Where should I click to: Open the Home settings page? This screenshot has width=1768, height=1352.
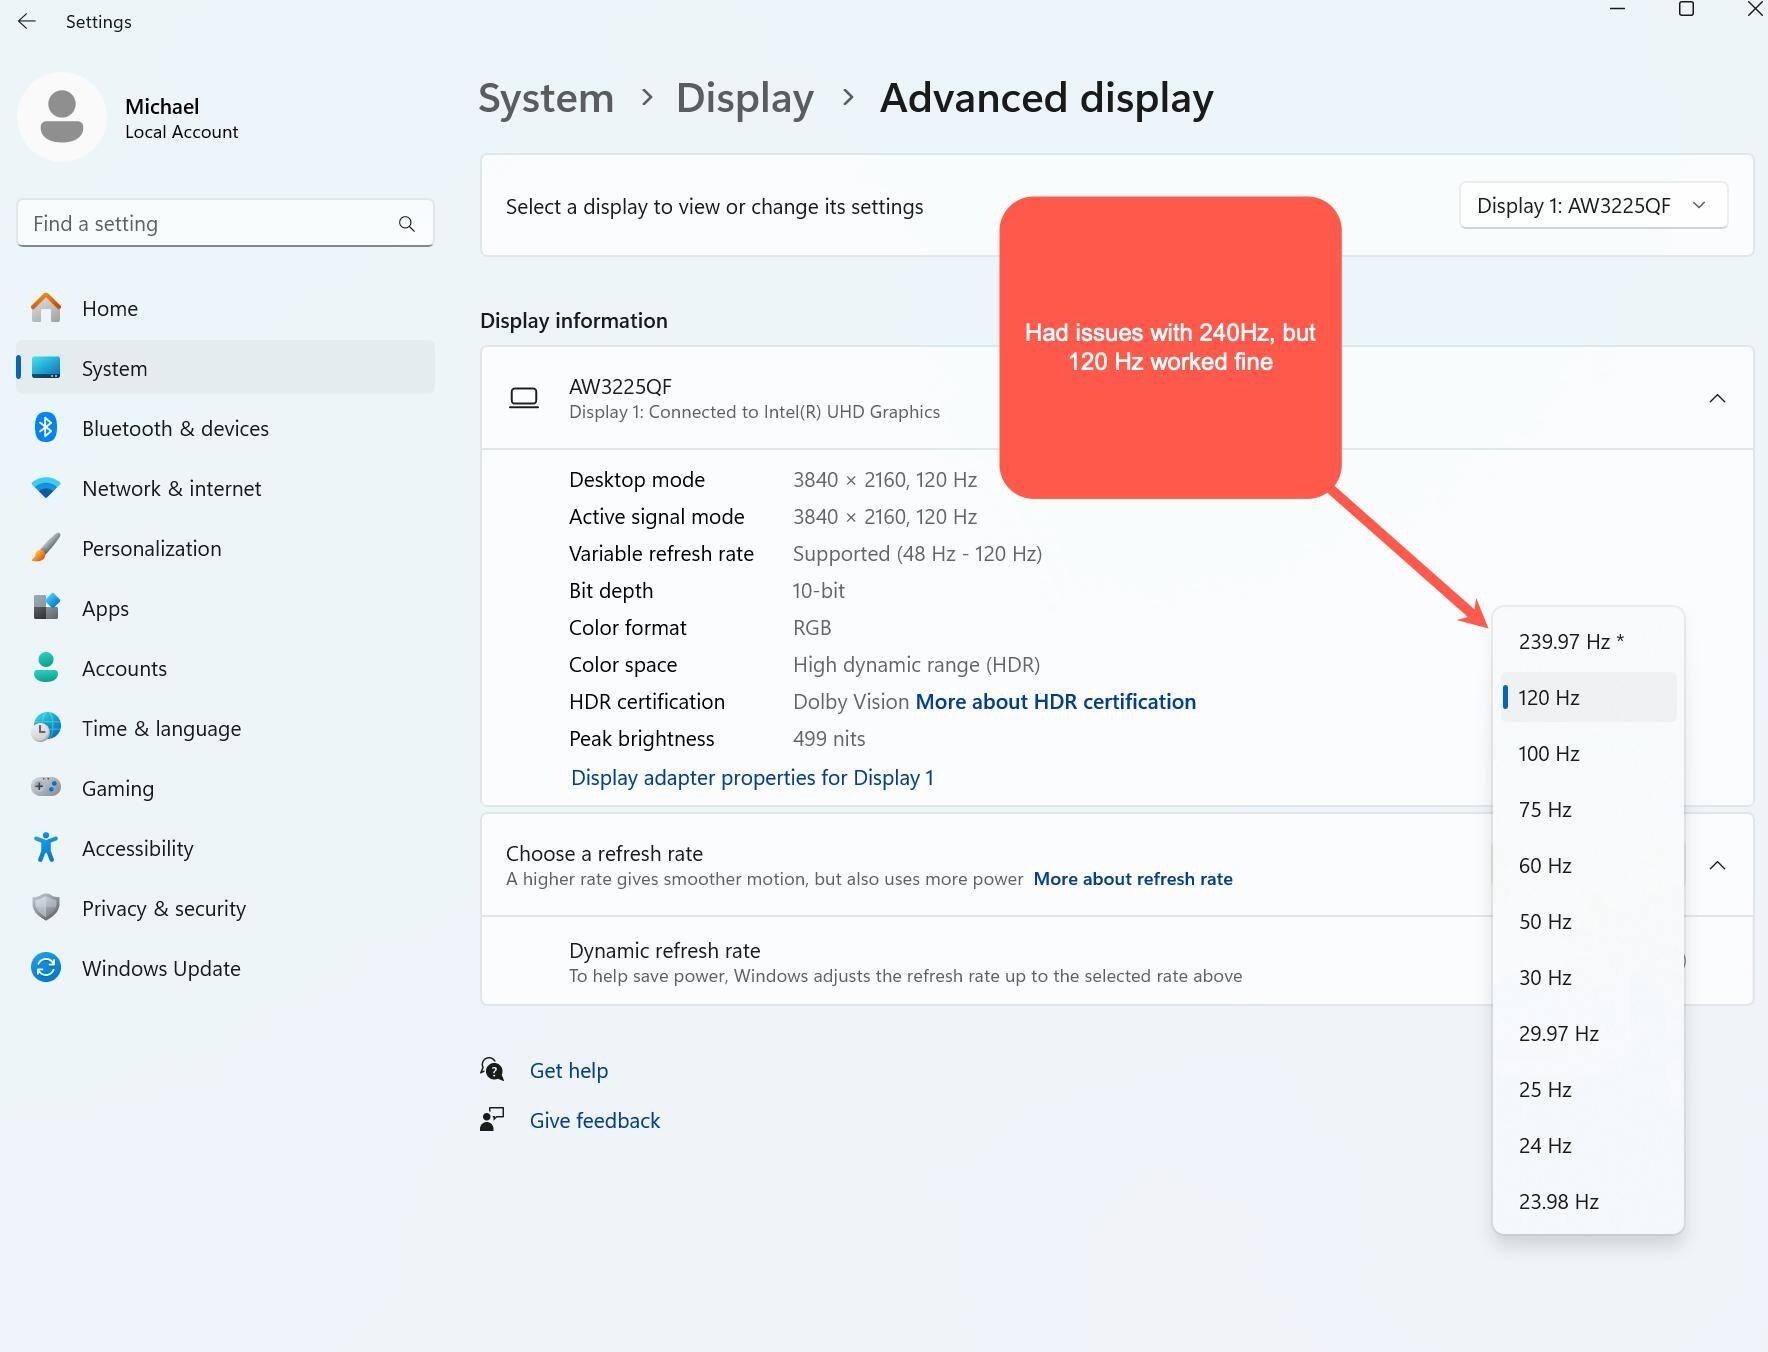tap(110, 308)
